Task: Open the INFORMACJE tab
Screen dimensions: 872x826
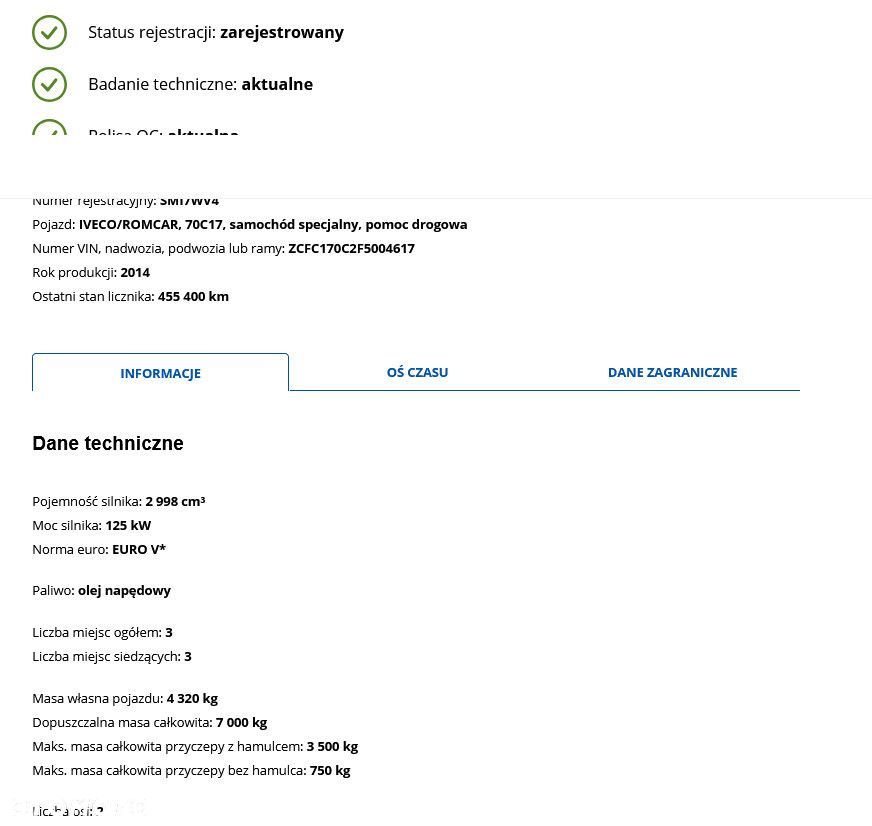Action: pyautogui.click(x=160, y=373)
